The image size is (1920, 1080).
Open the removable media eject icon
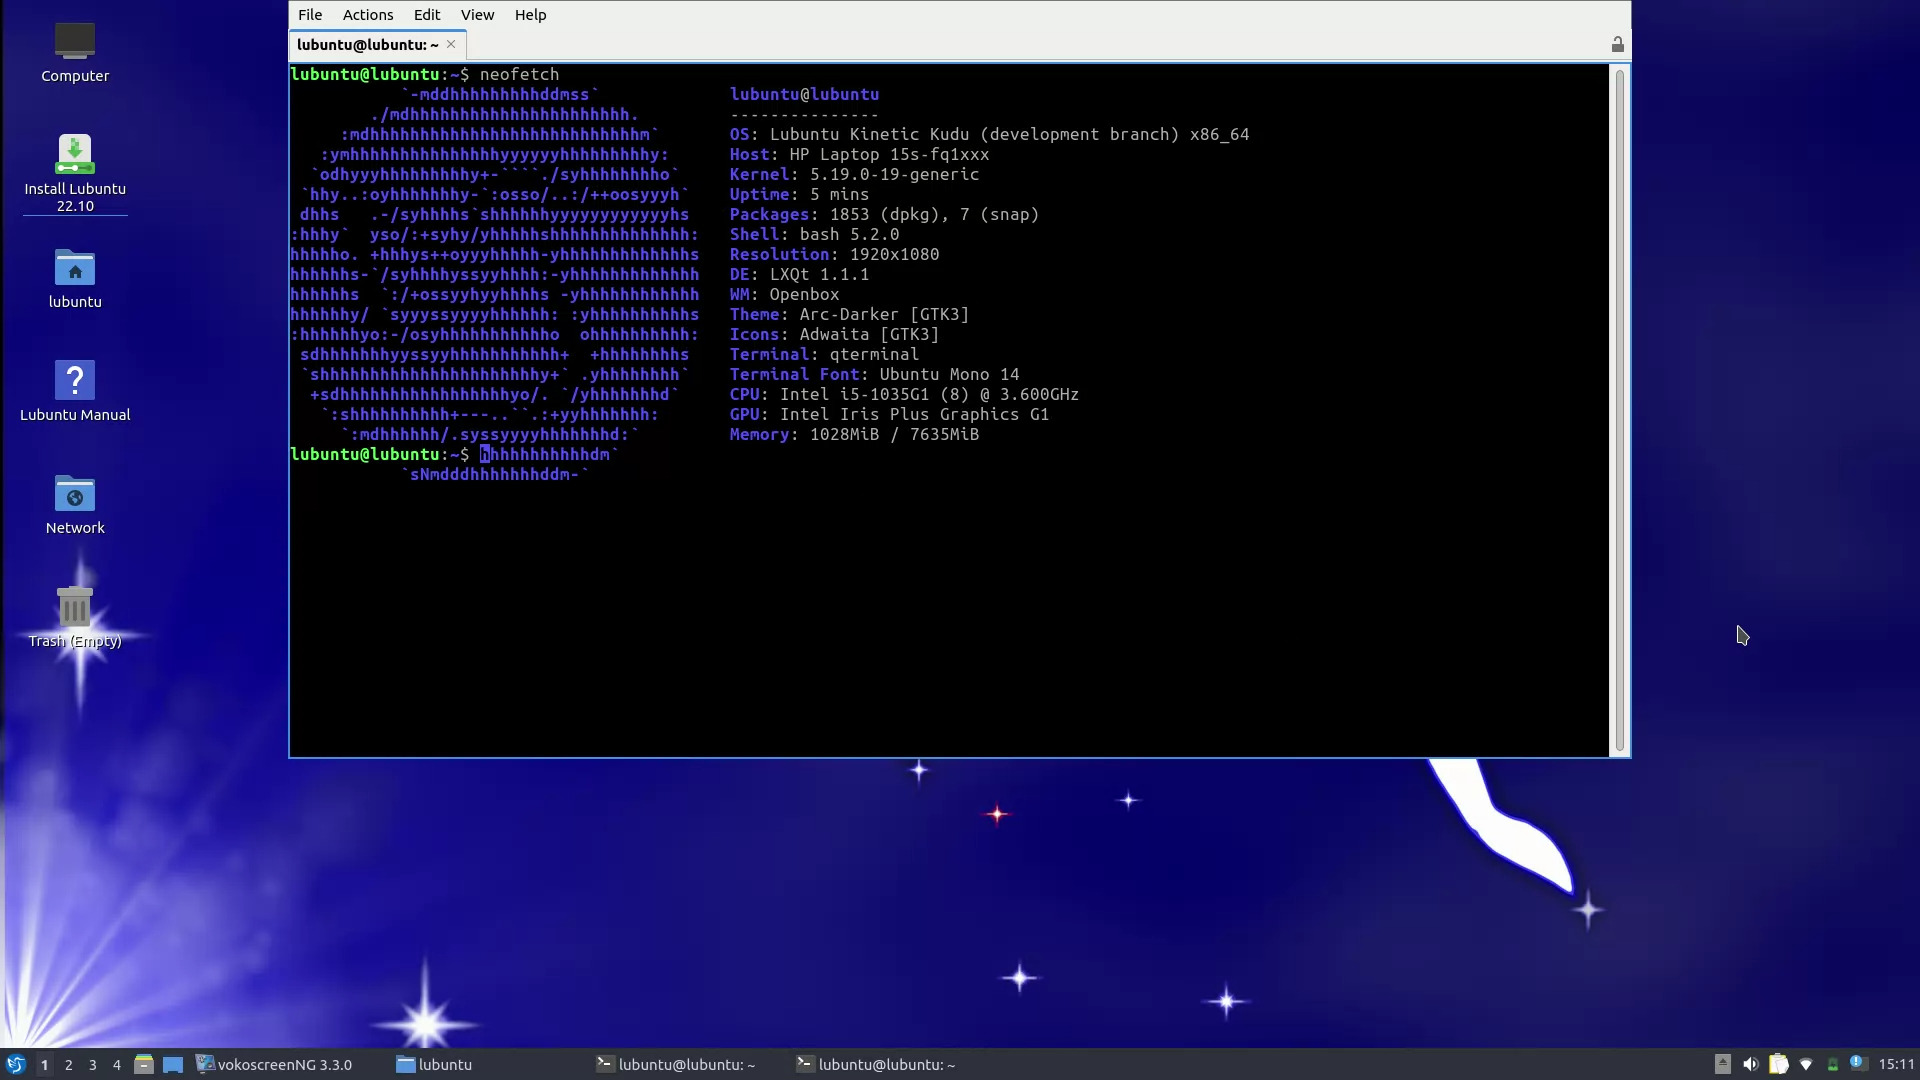point(1722,1064)
